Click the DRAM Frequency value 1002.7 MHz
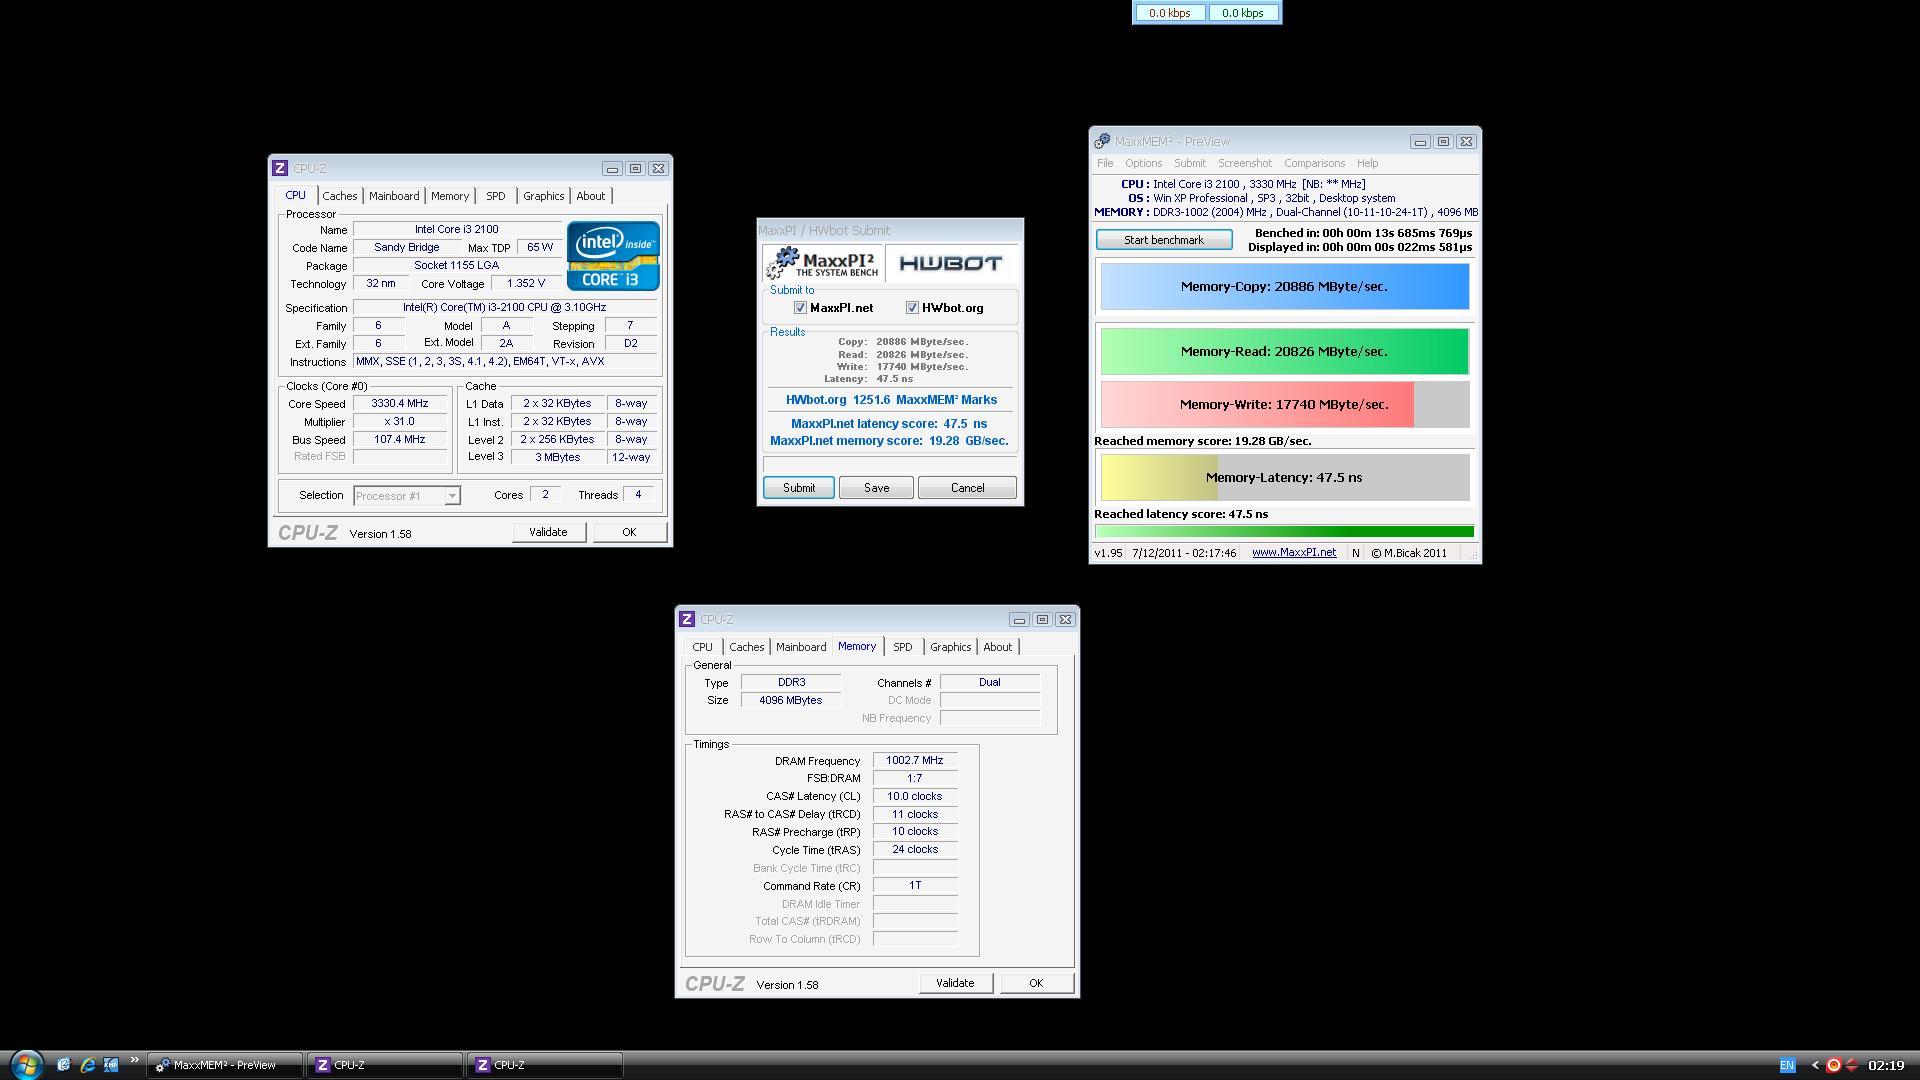This screenshot has height=1080, width=1920. pyautogui.click(x=914, y=761)
